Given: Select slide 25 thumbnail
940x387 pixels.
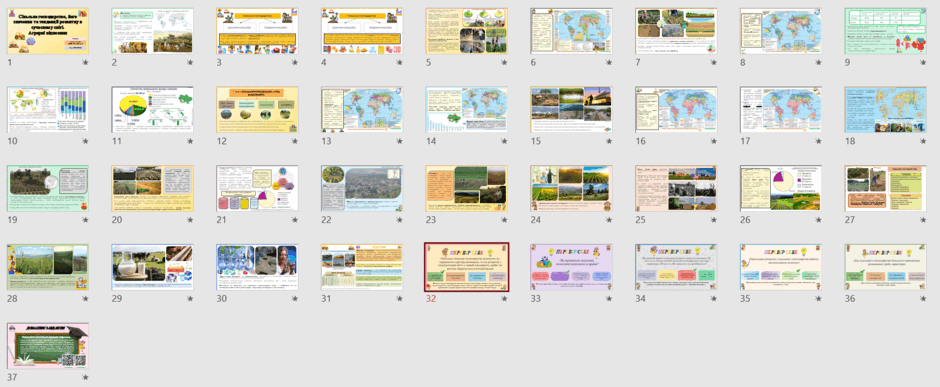Looking at the screenshot, I should [676, 188].
